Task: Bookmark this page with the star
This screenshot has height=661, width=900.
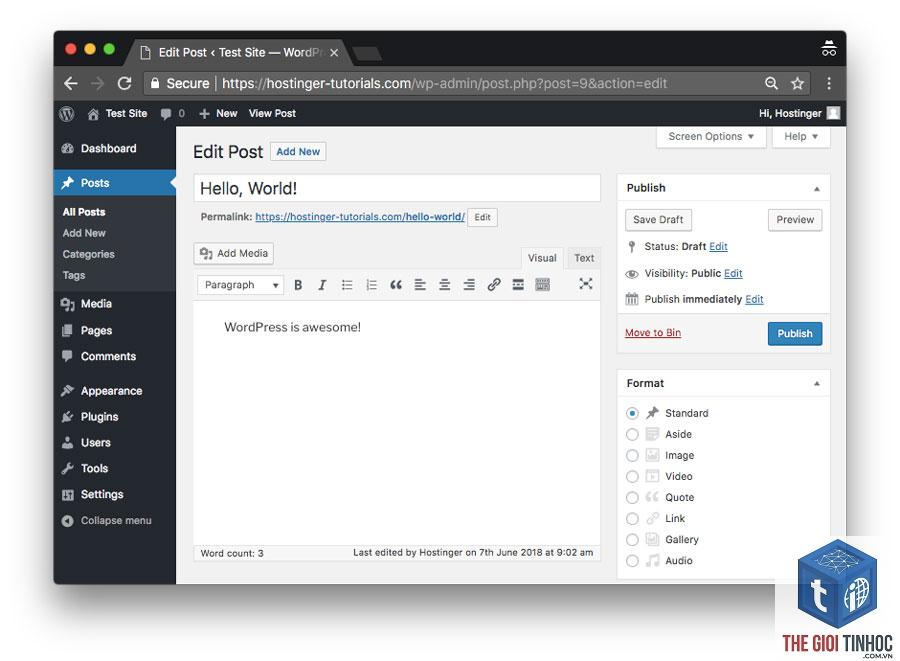Action: click(x=797, y=84)
